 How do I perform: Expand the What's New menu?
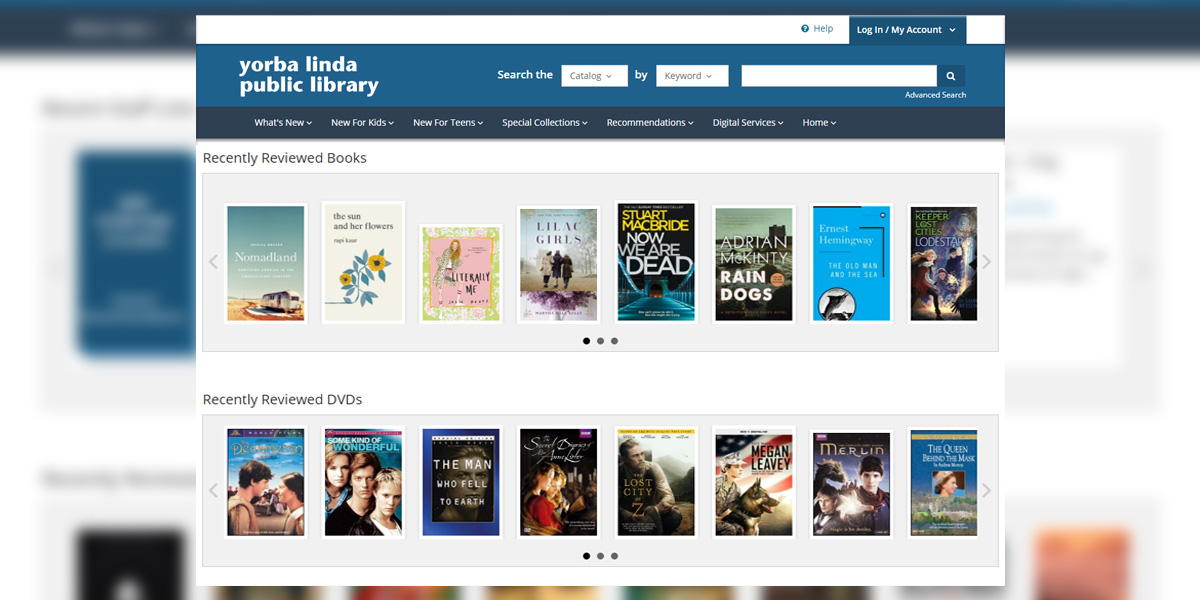tap(283, 123)
